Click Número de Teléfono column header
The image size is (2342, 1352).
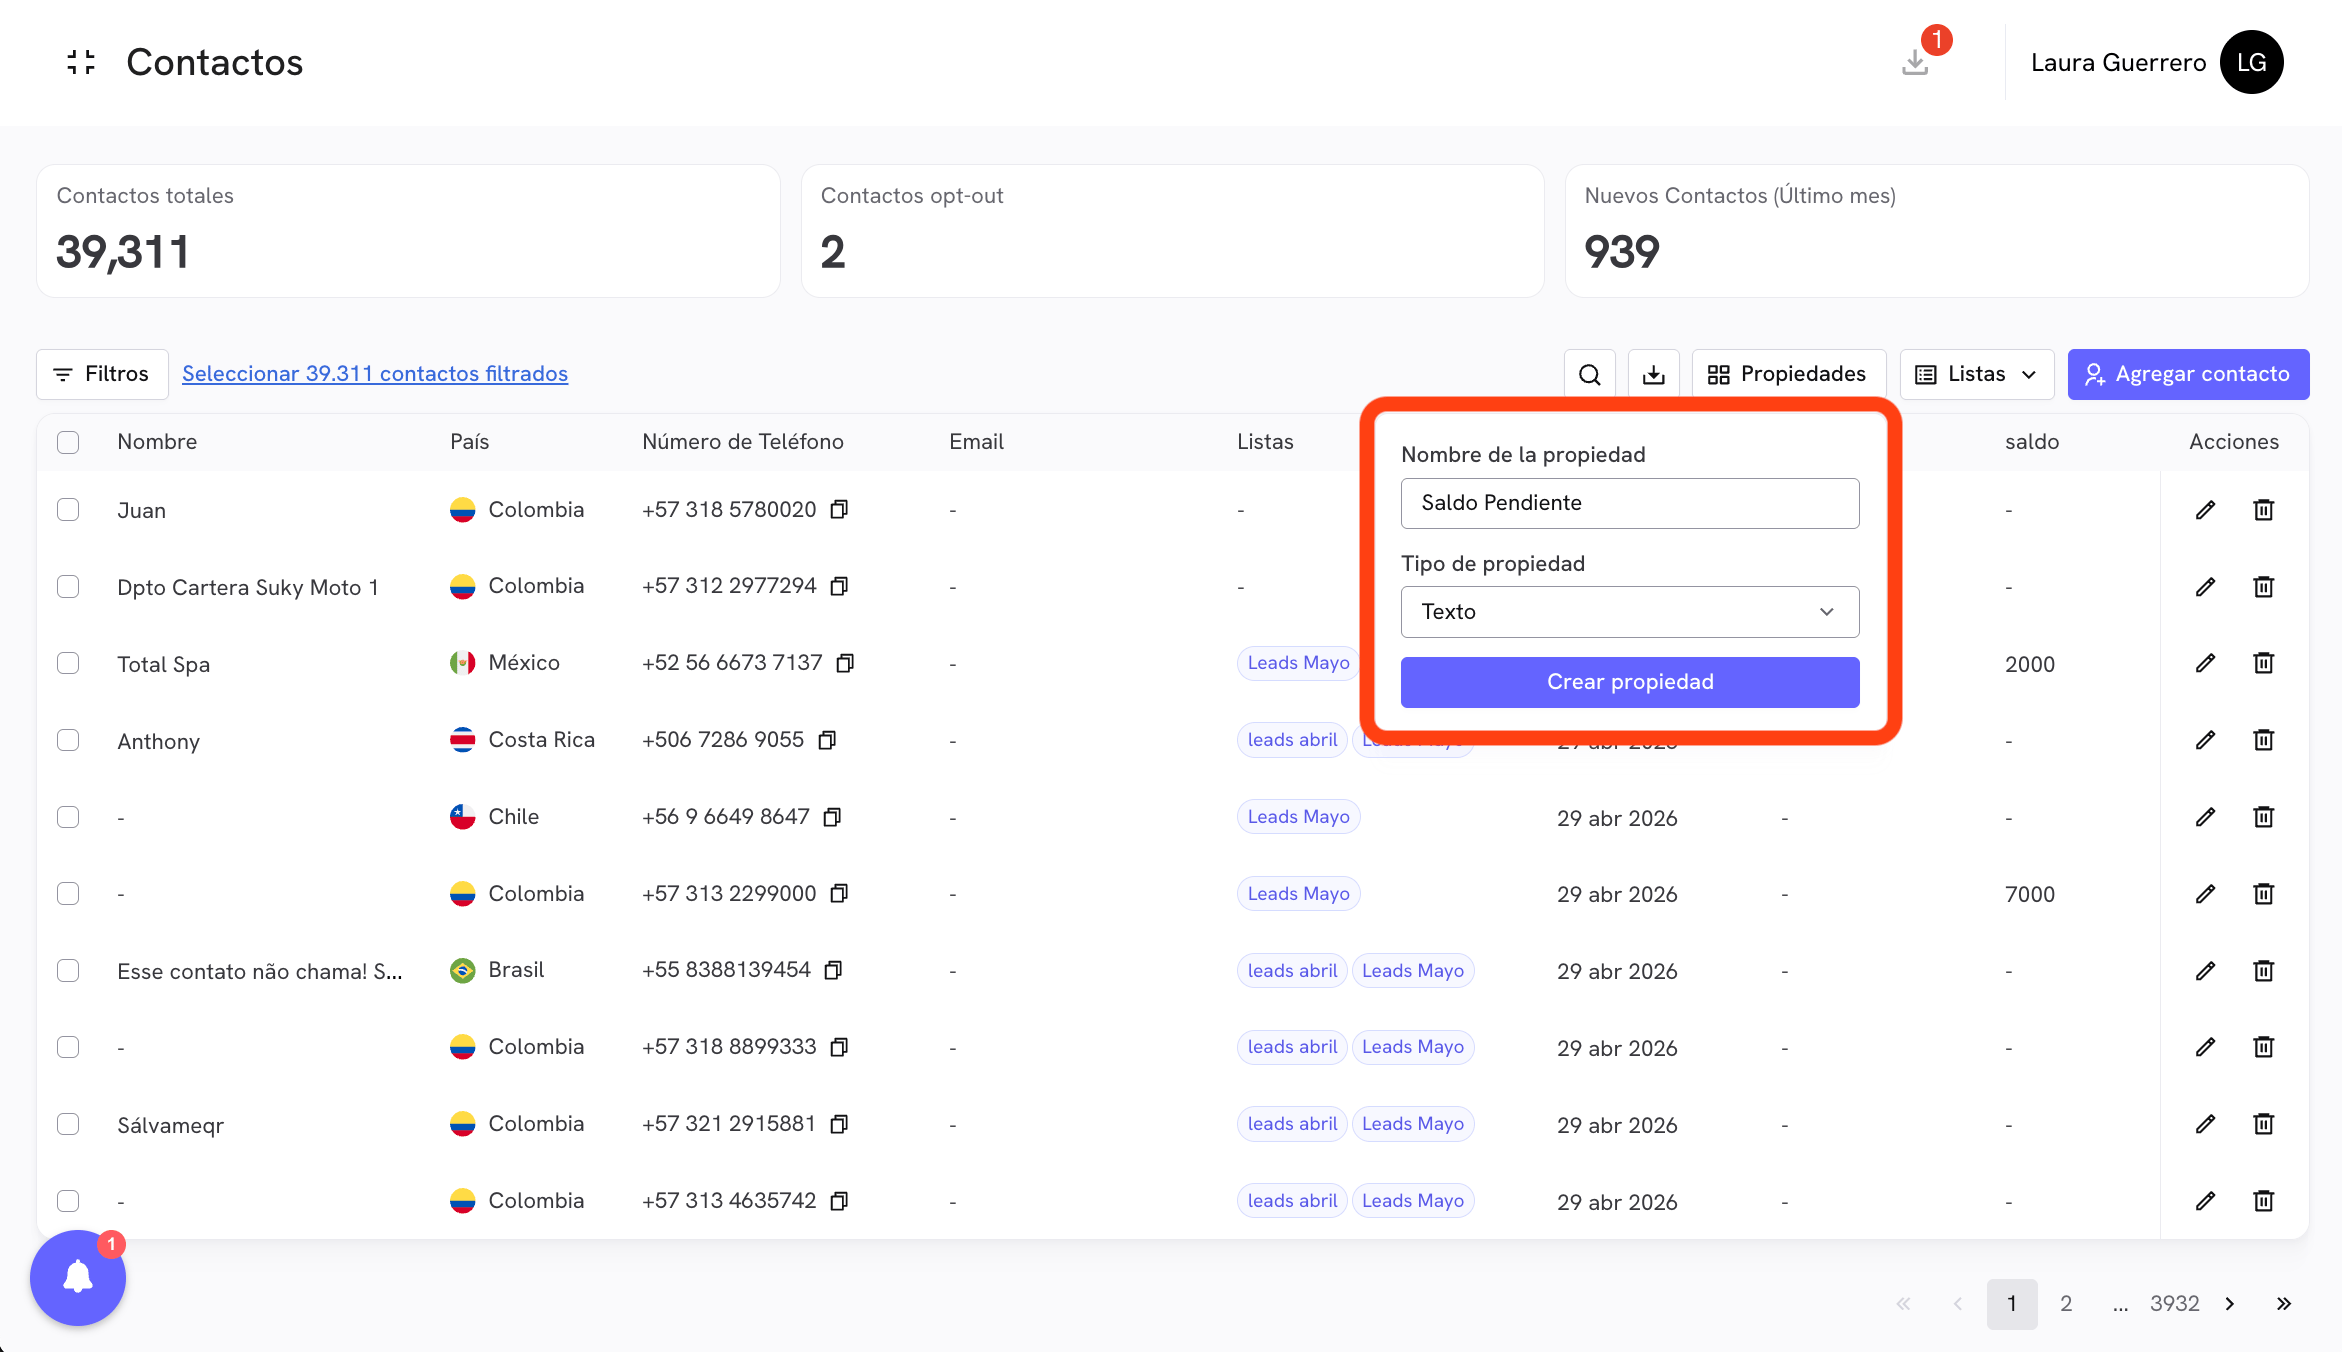point(743,442)
